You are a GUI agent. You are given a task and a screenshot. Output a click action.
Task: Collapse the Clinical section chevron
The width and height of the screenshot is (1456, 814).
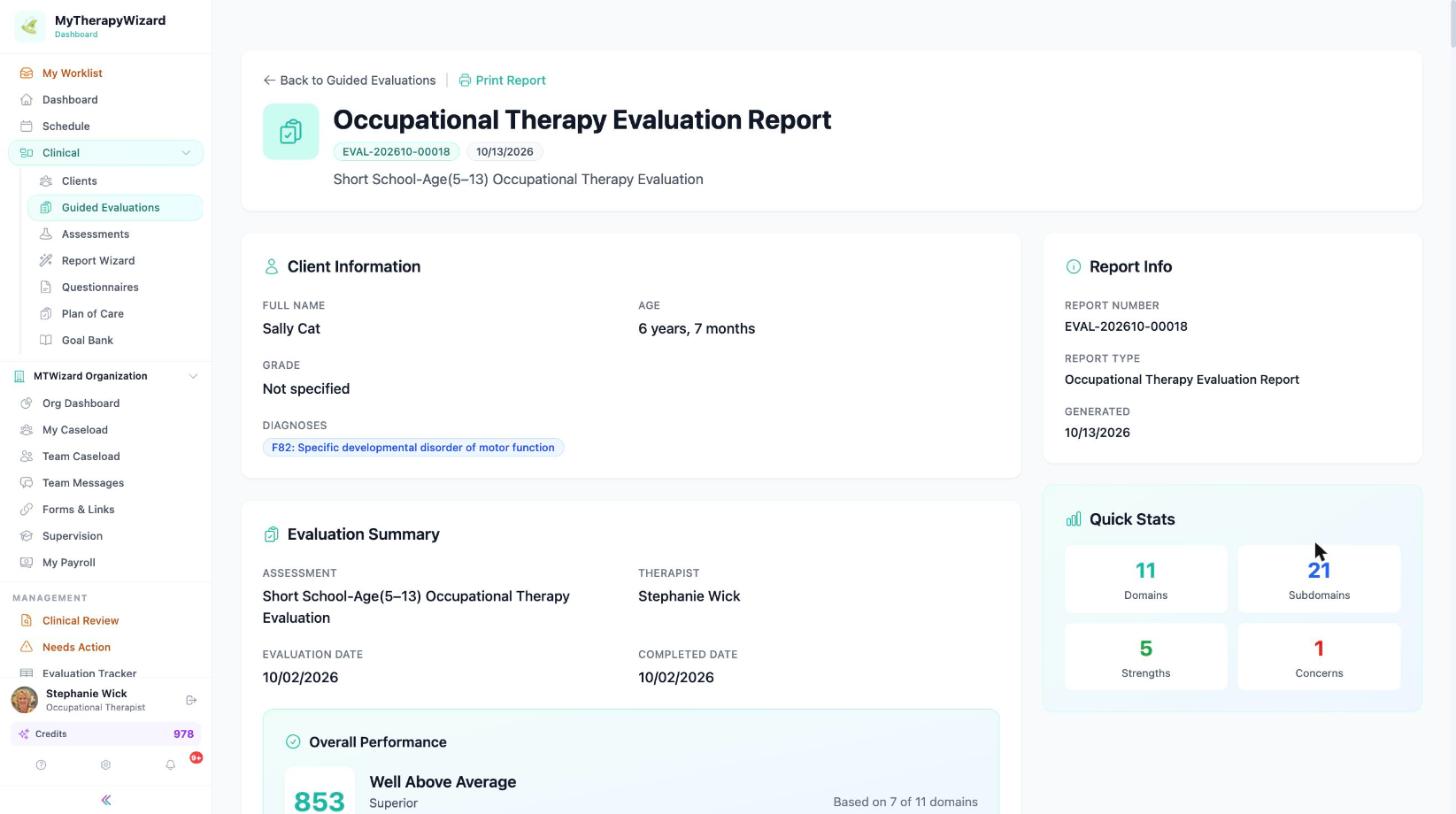185,153
